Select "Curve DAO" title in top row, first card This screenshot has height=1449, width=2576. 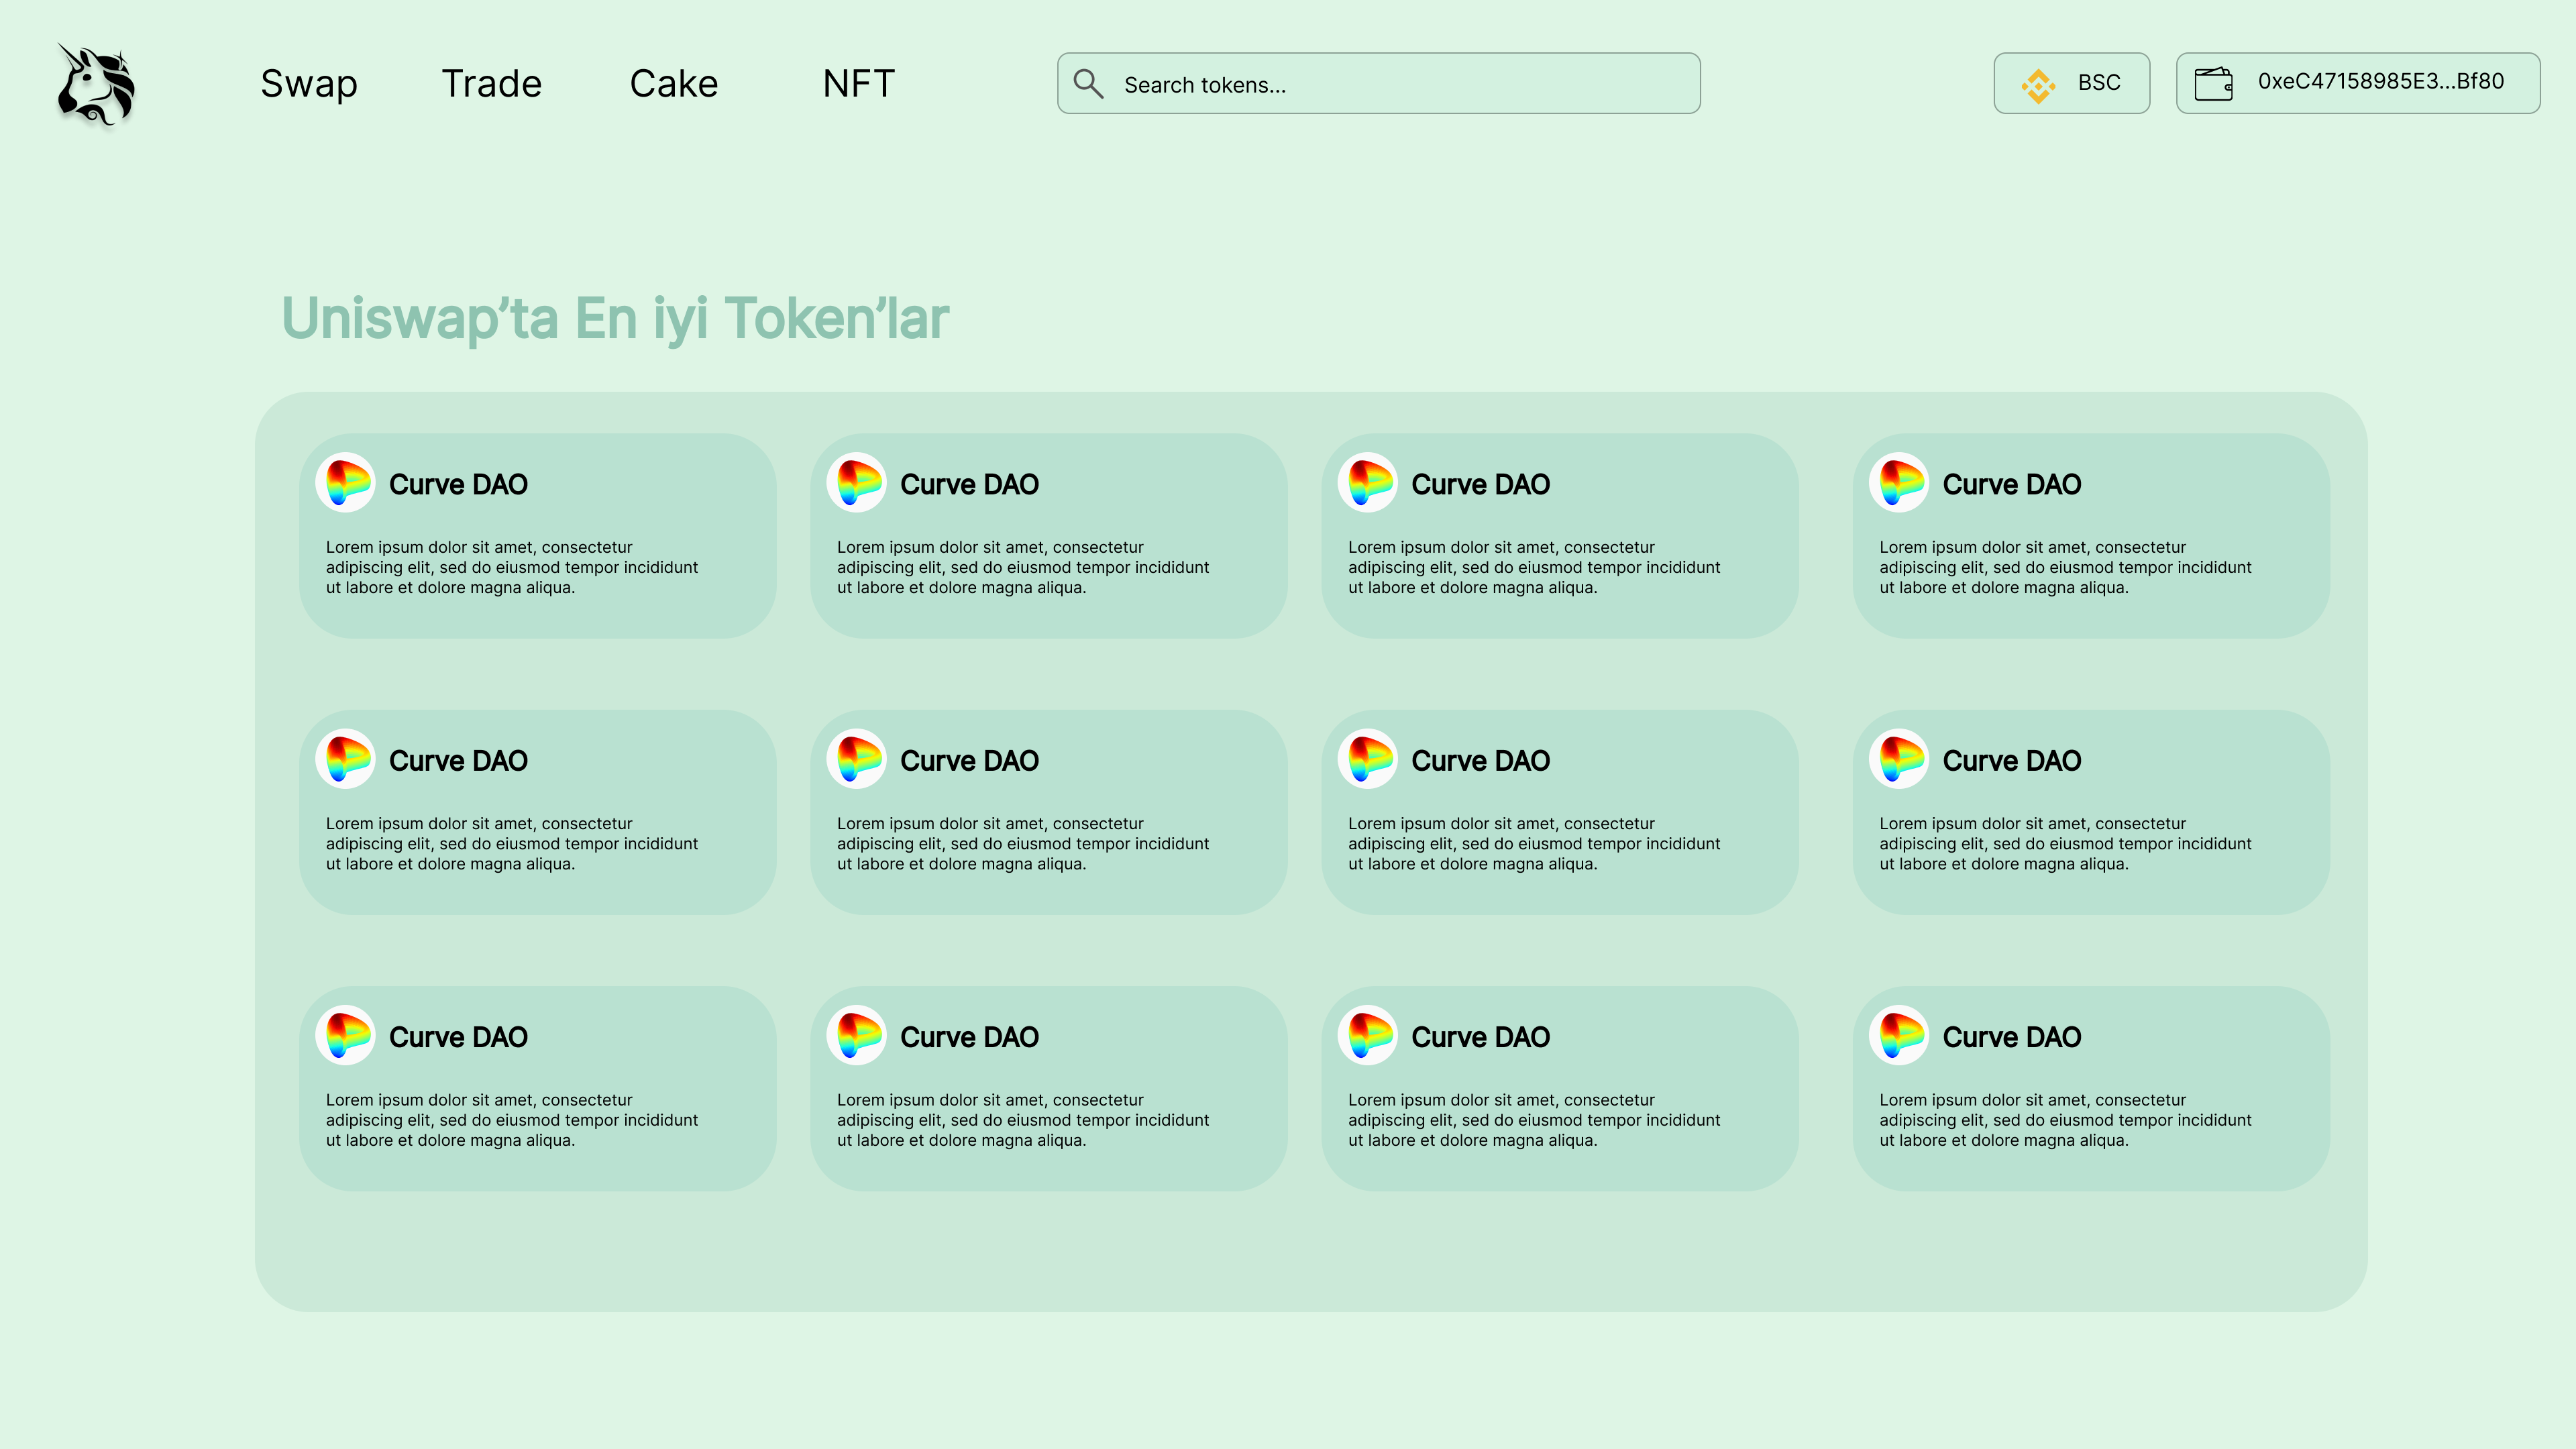[458, 485]
